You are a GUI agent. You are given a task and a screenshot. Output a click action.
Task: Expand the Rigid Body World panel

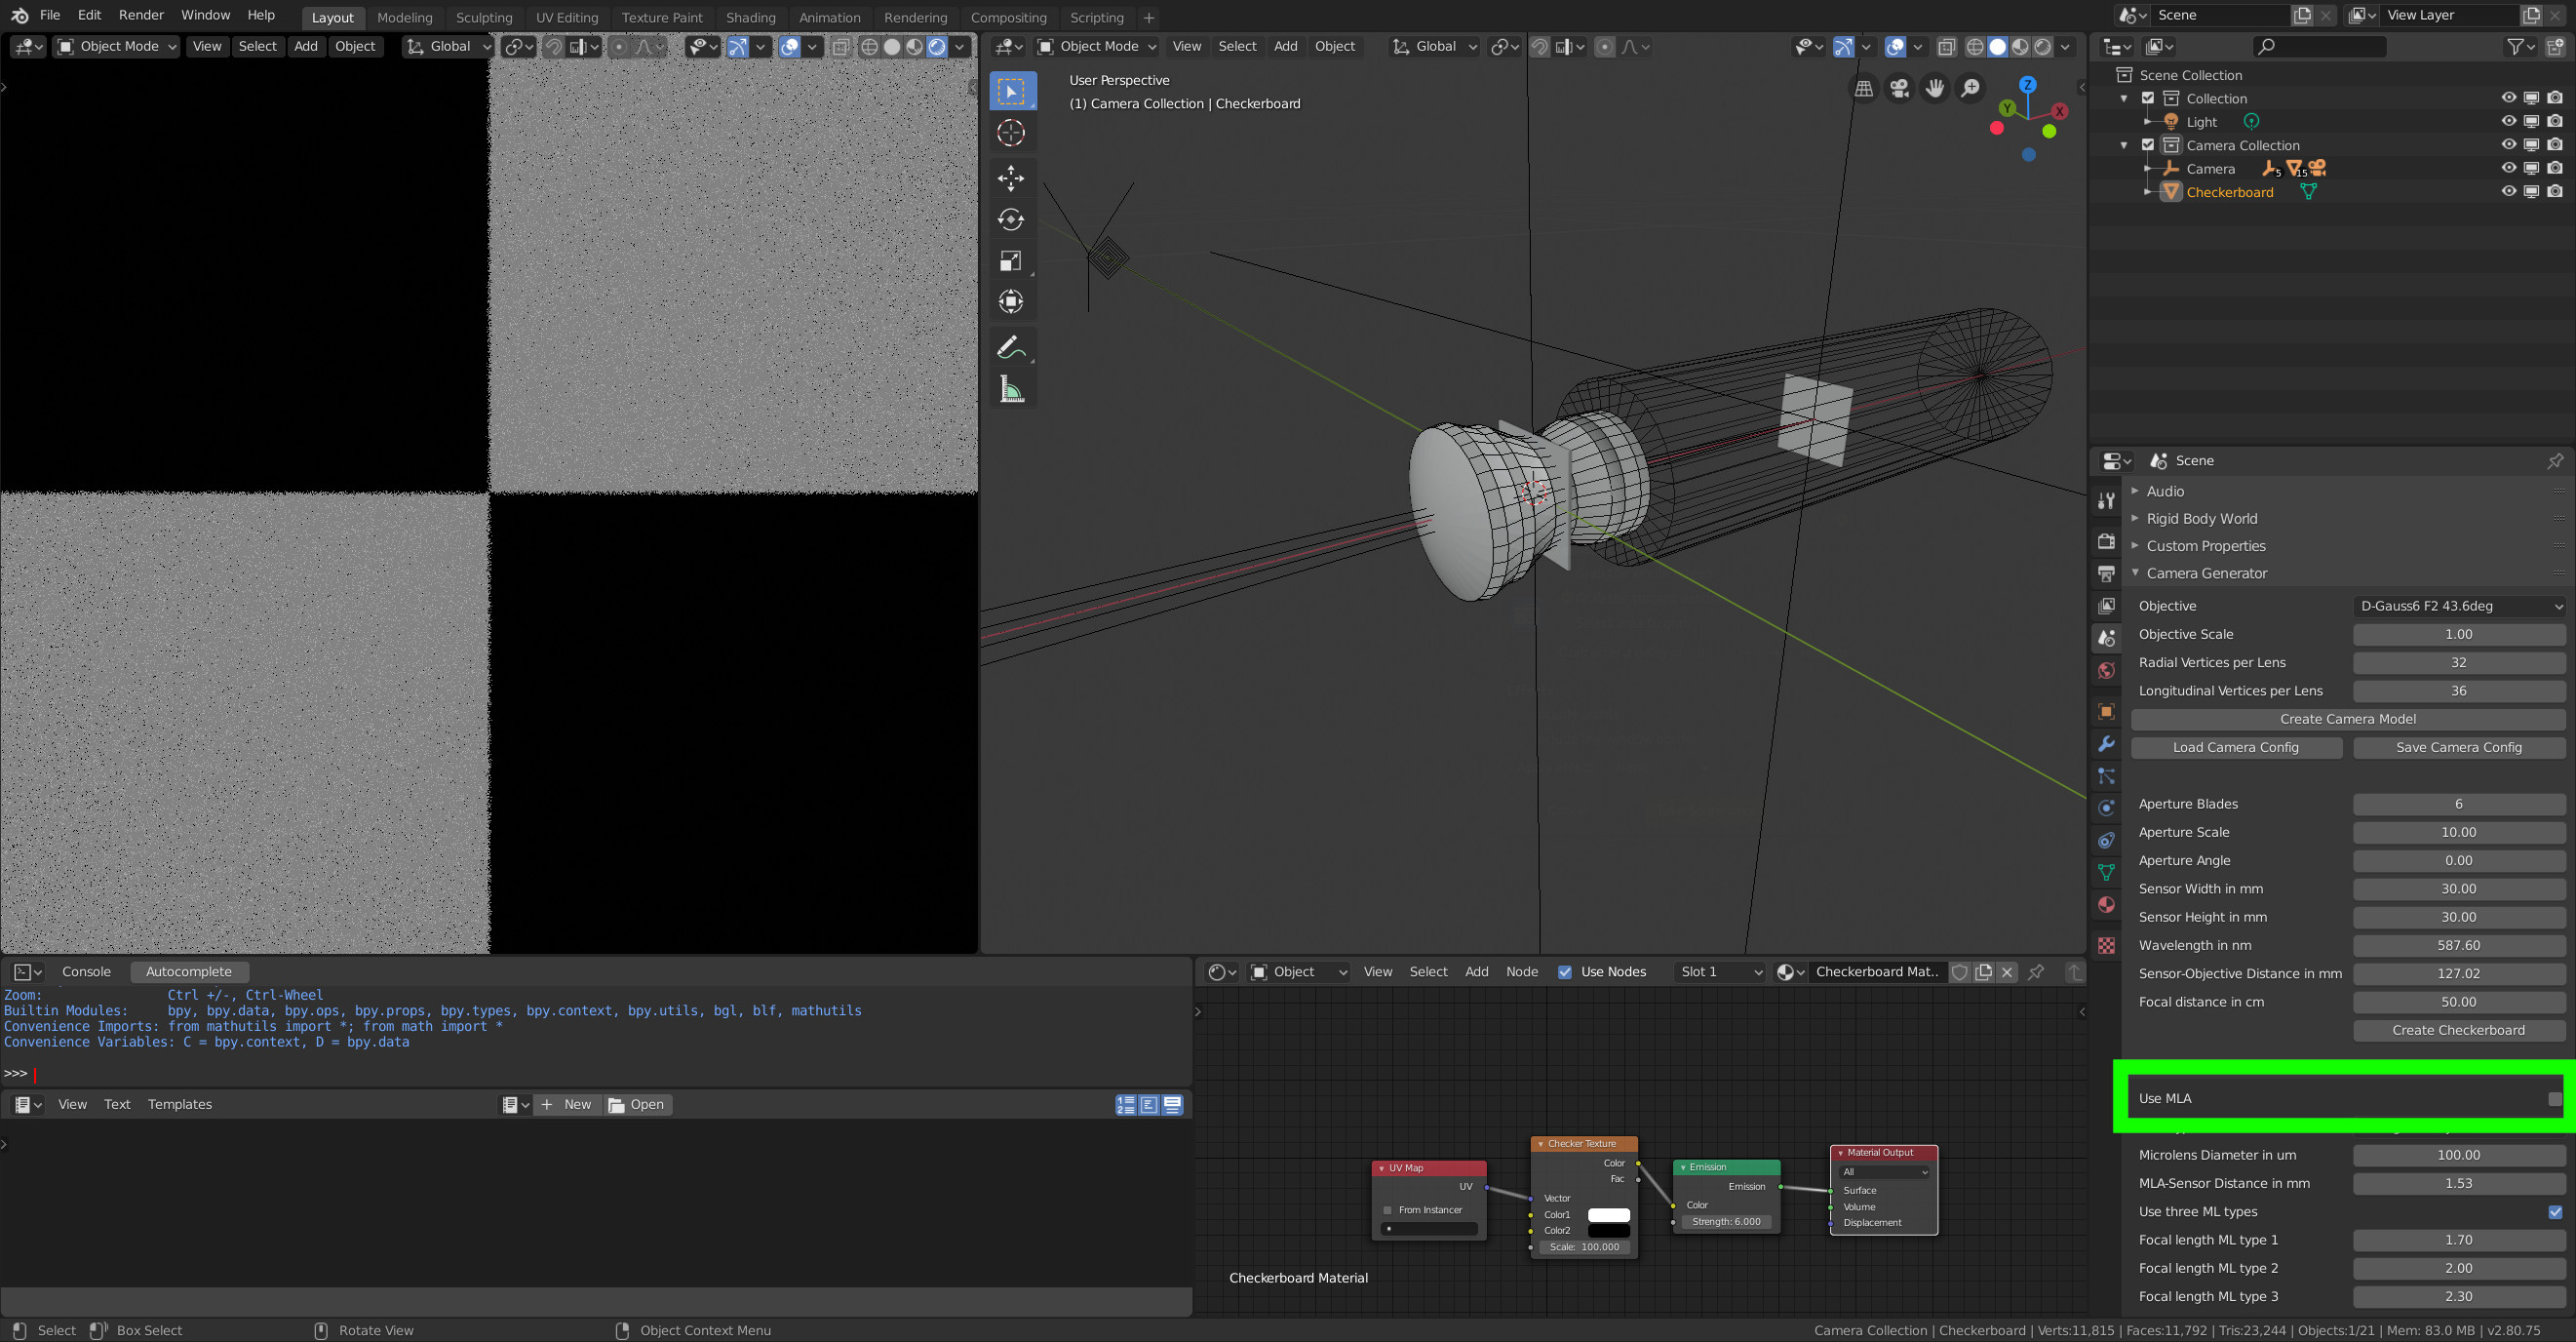tap(2201, 518)
